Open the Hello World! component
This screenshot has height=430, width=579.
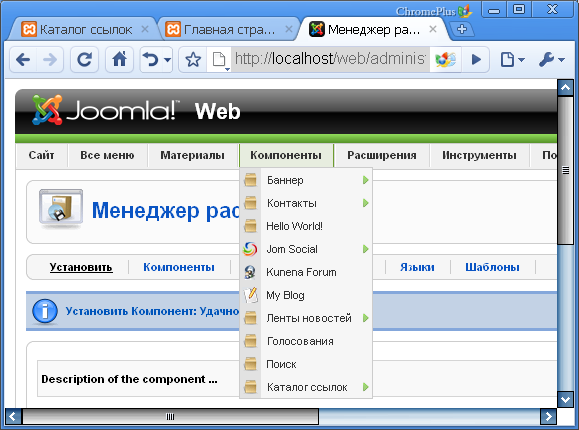294,226
